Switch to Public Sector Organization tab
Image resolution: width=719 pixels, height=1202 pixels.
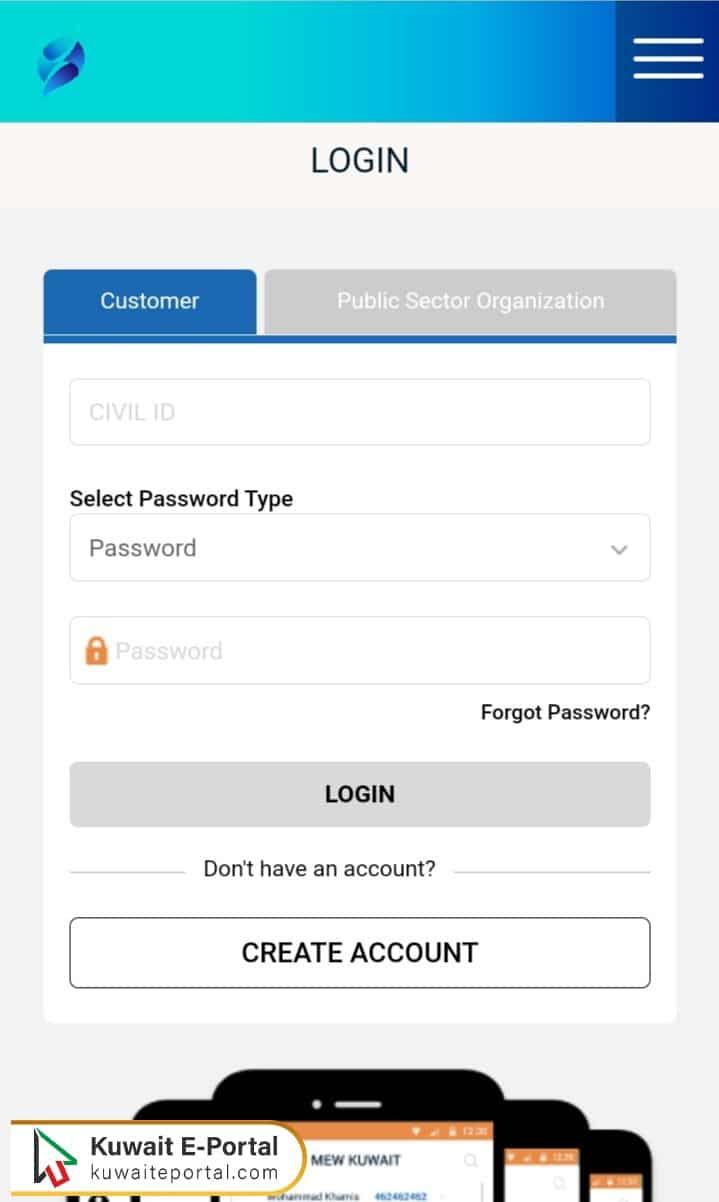point(470,300)
